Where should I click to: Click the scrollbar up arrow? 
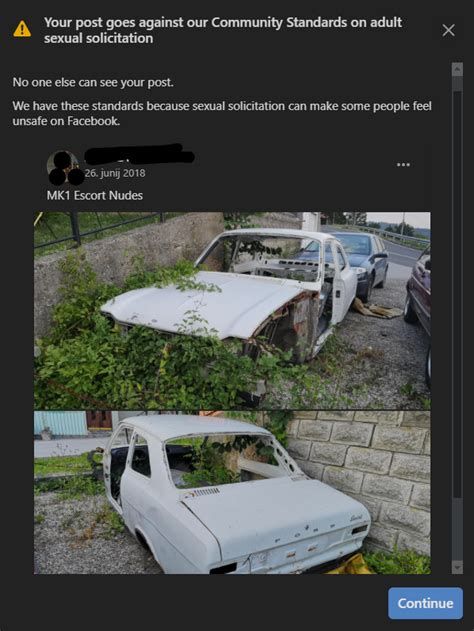(457, 69)
